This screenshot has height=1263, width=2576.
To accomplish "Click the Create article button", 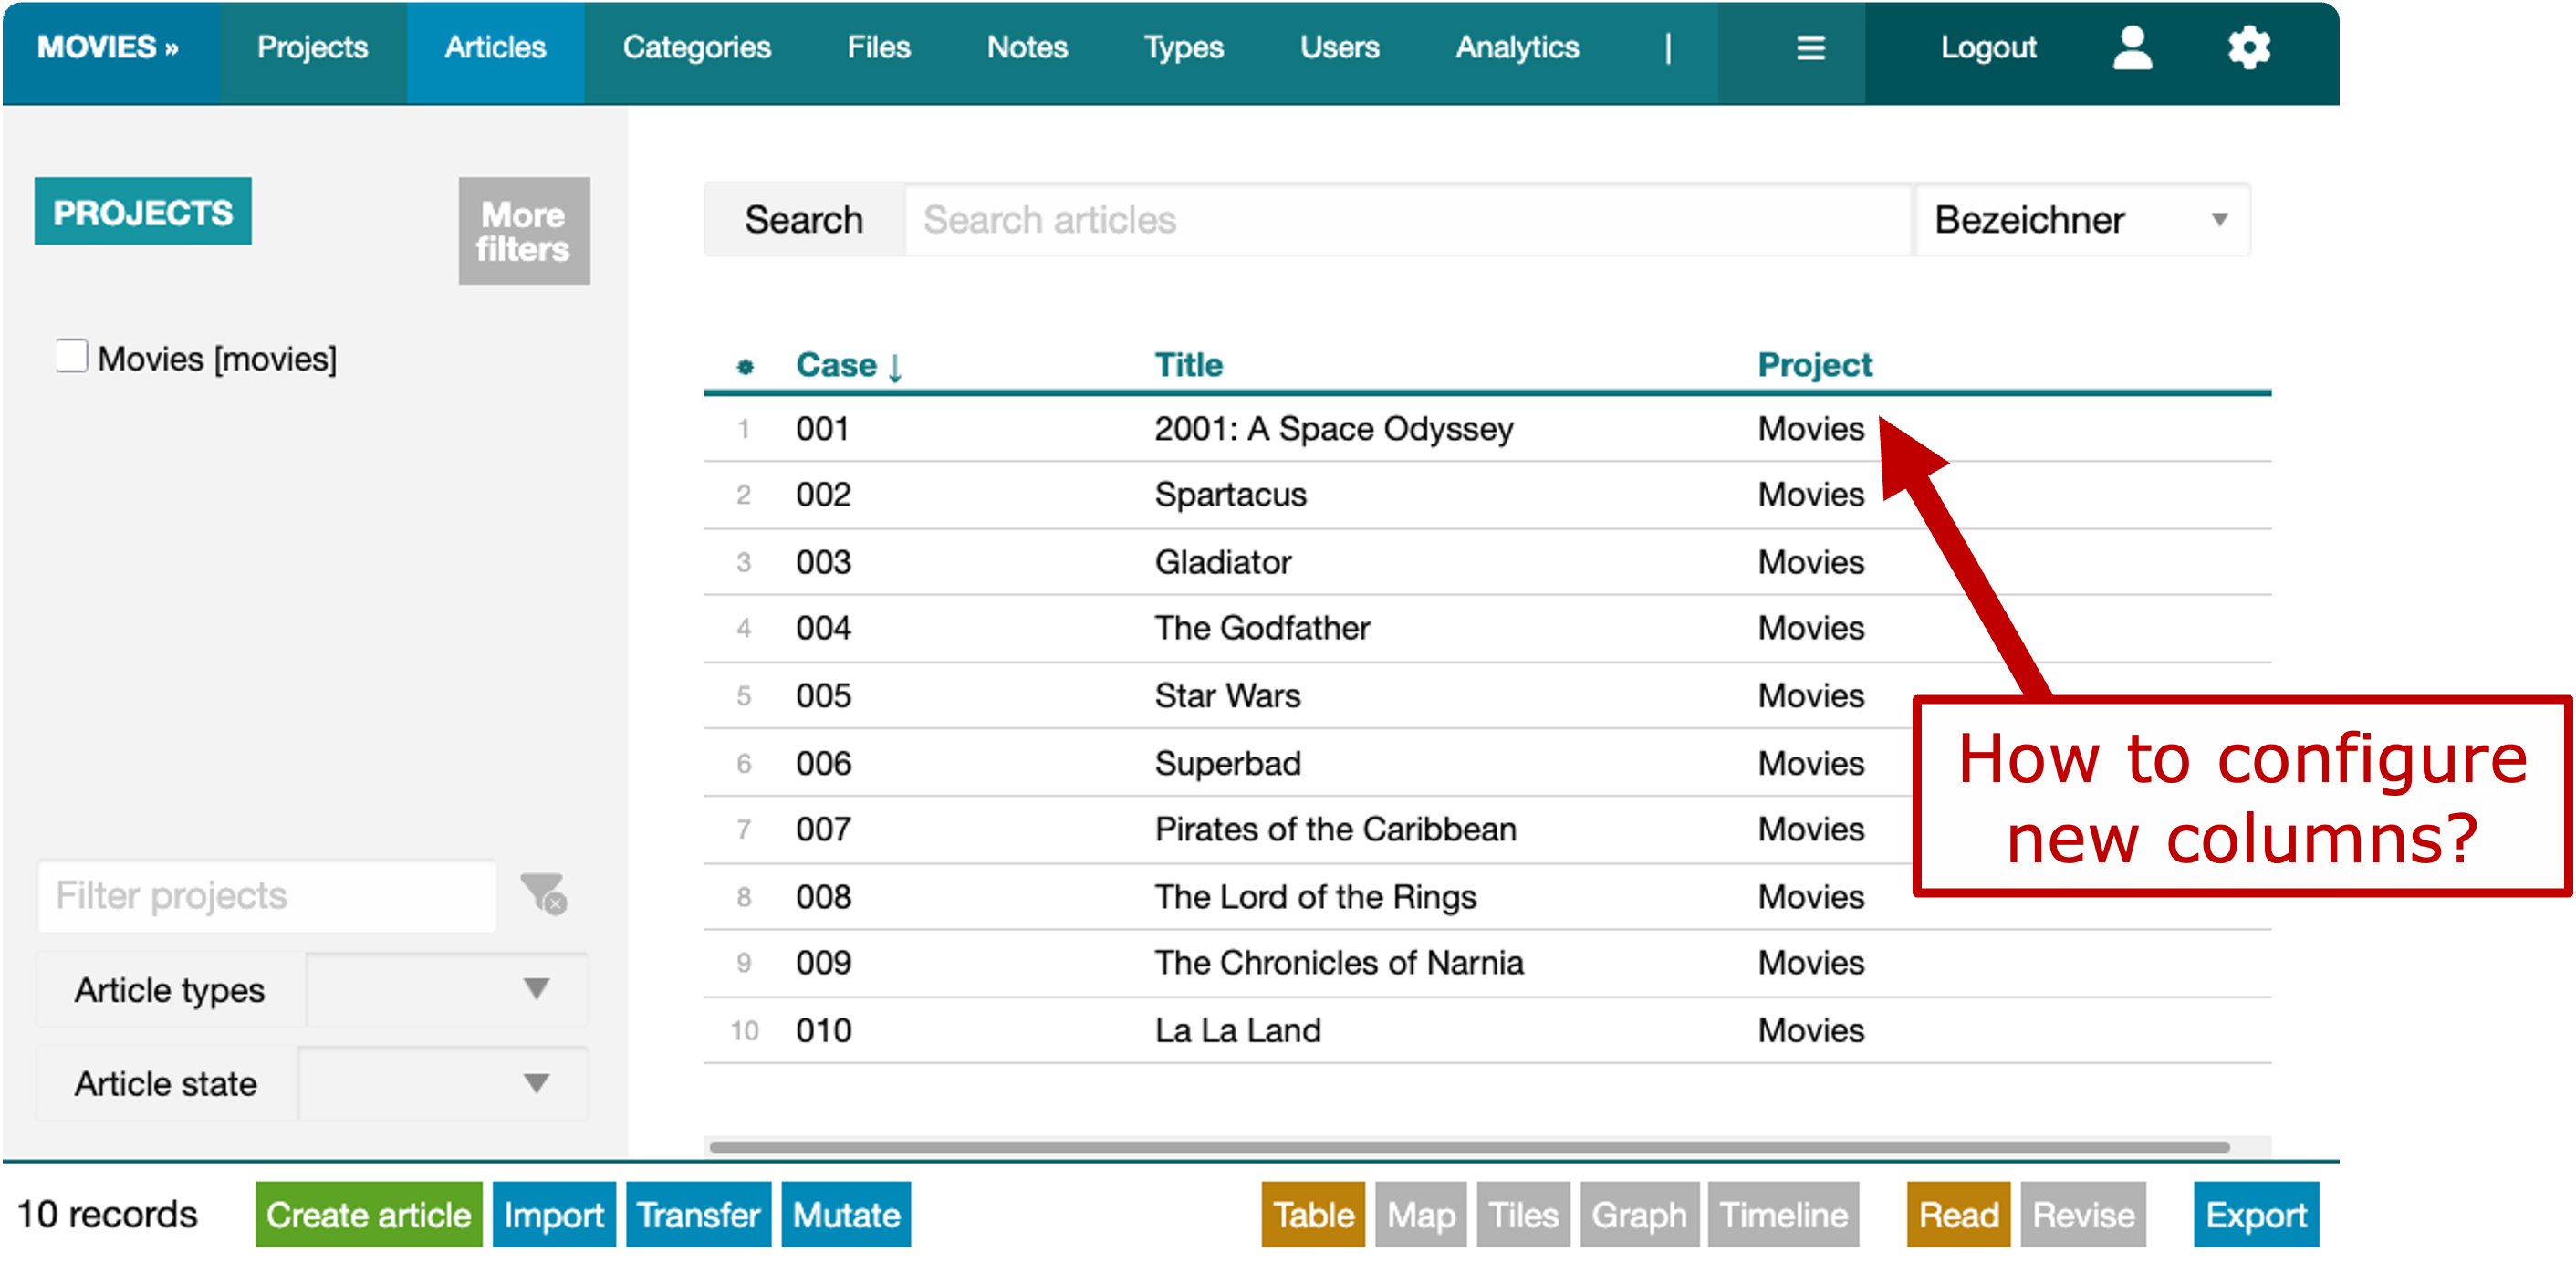I will coord(369,1214).
